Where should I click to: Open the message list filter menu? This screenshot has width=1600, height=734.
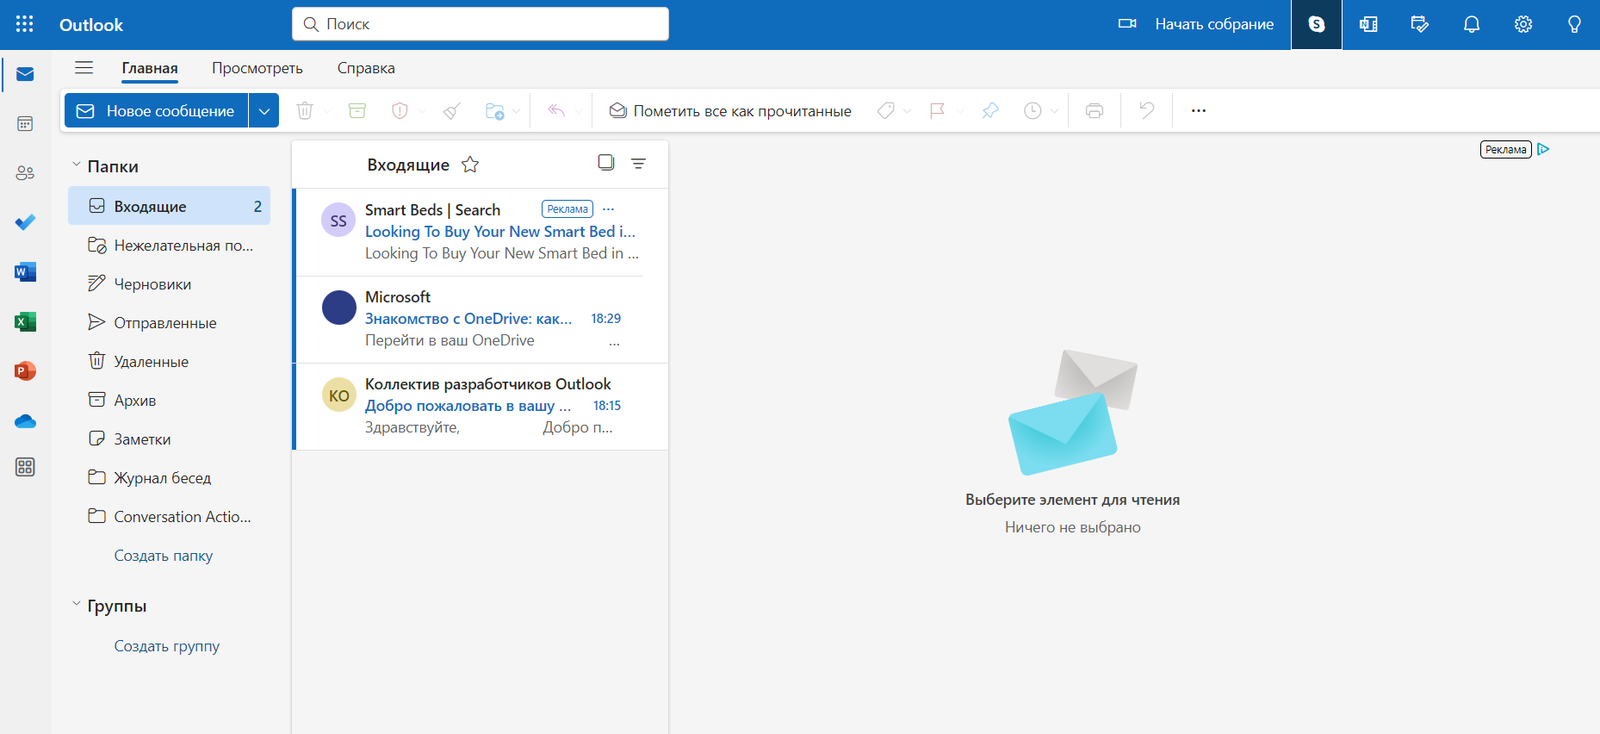point(638,163)
